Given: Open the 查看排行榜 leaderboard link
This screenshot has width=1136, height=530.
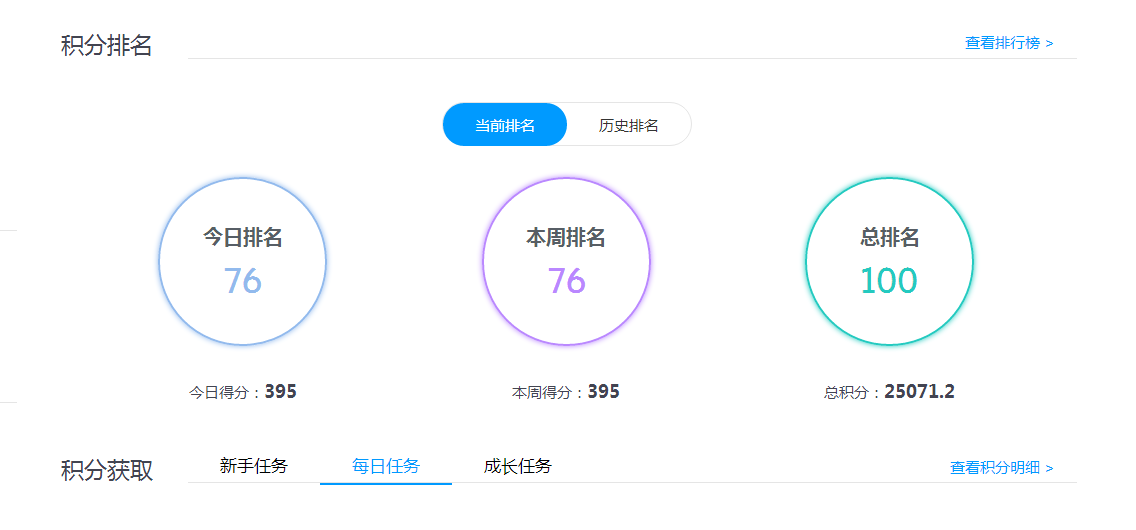Looking at the screenshot, I should (x=1002, y=44).
